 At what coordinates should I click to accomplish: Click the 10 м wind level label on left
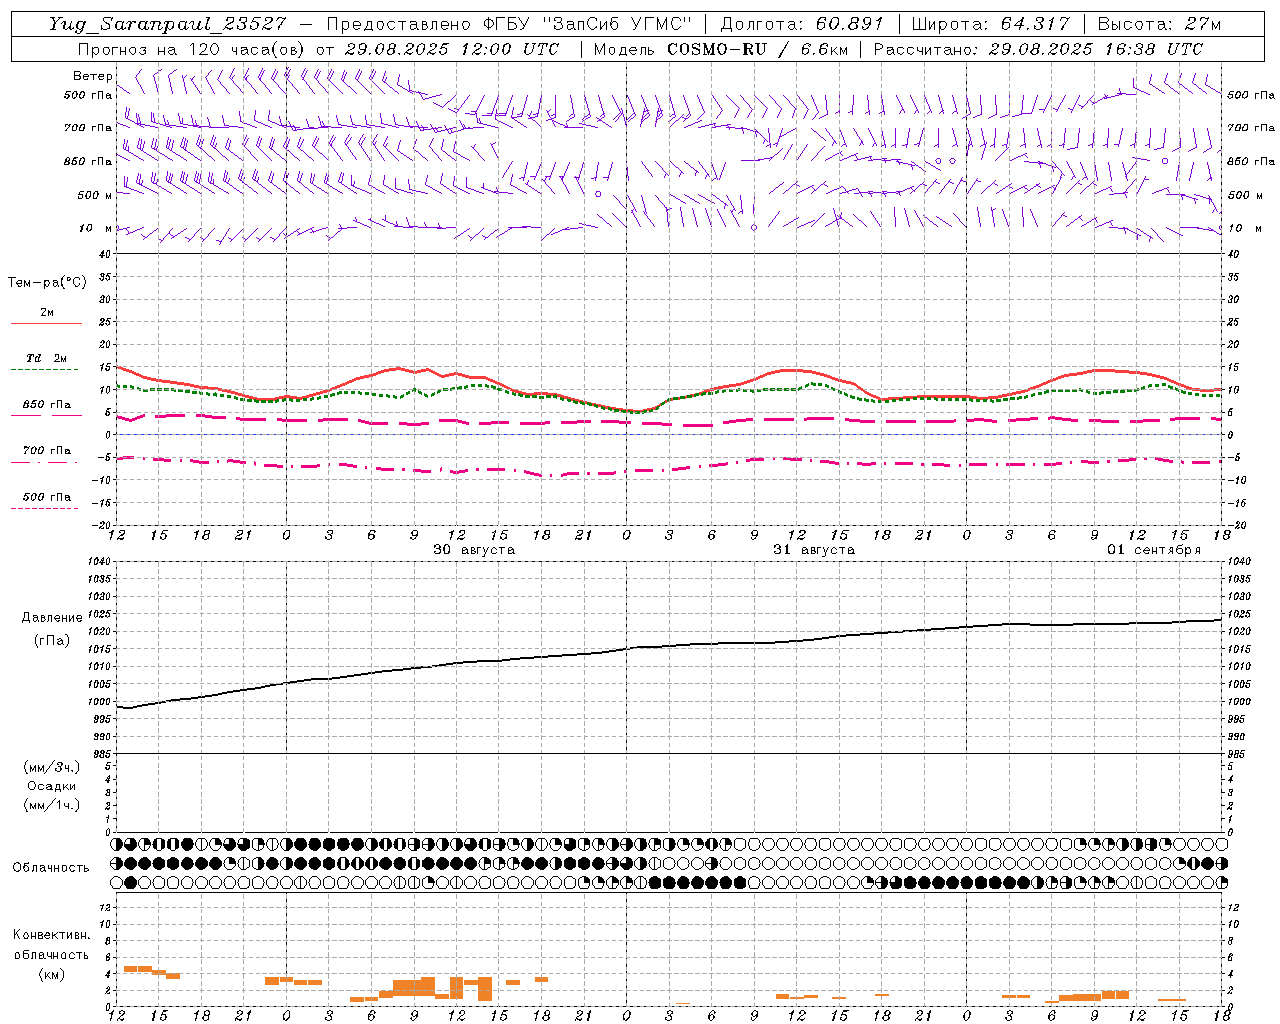tap(95, 229)
